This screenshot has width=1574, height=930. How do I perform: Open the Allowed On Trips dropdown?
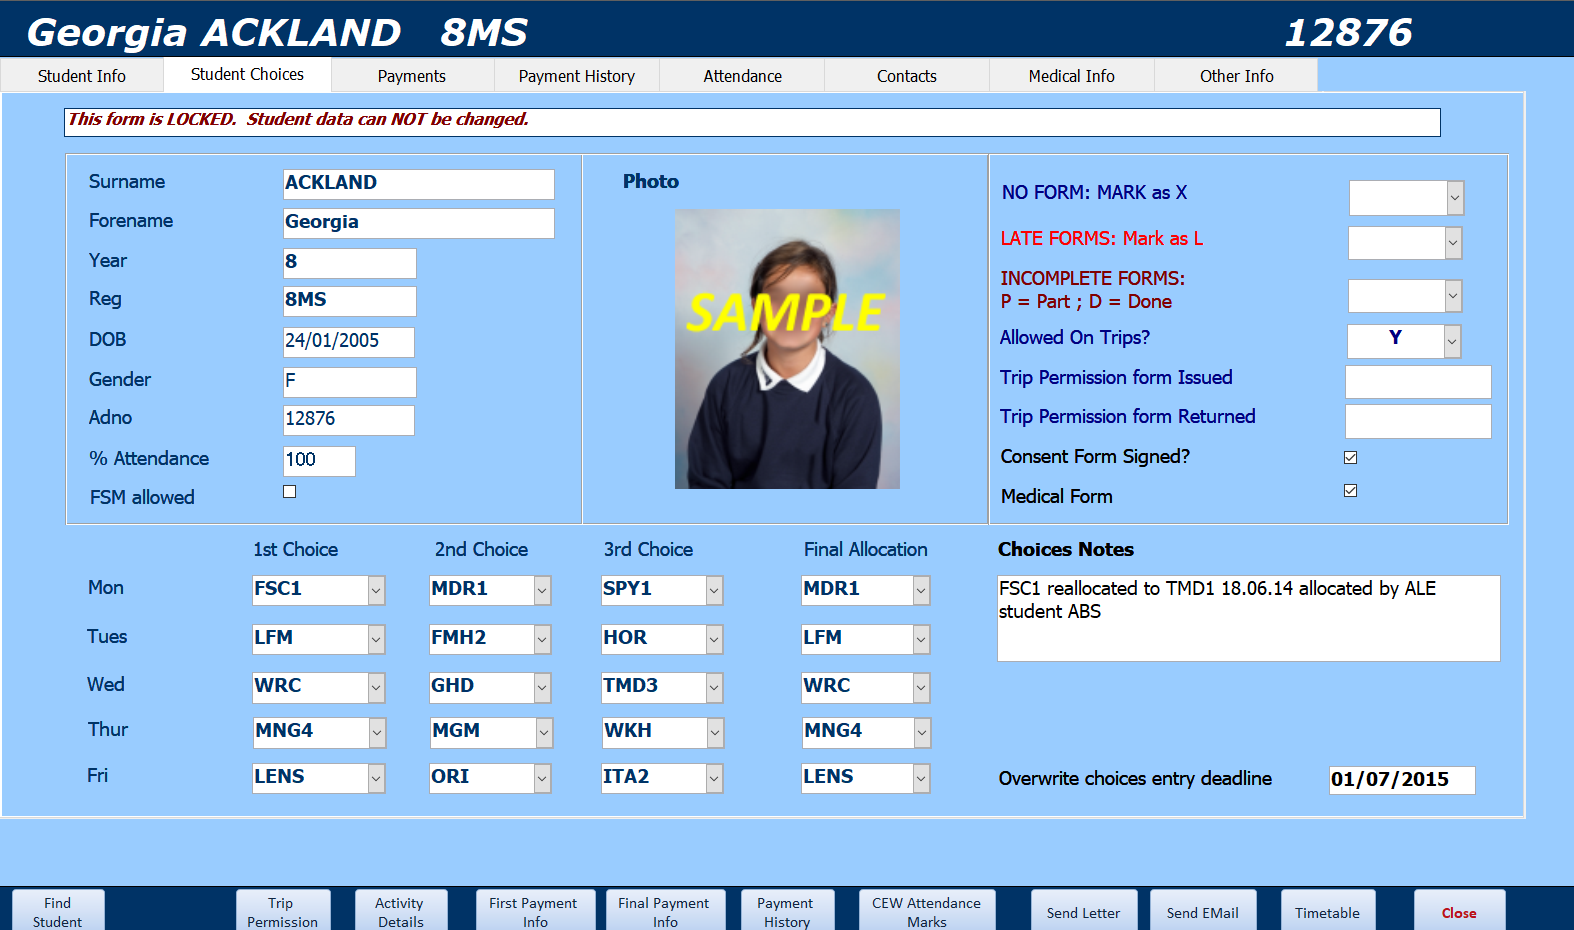1452,341
